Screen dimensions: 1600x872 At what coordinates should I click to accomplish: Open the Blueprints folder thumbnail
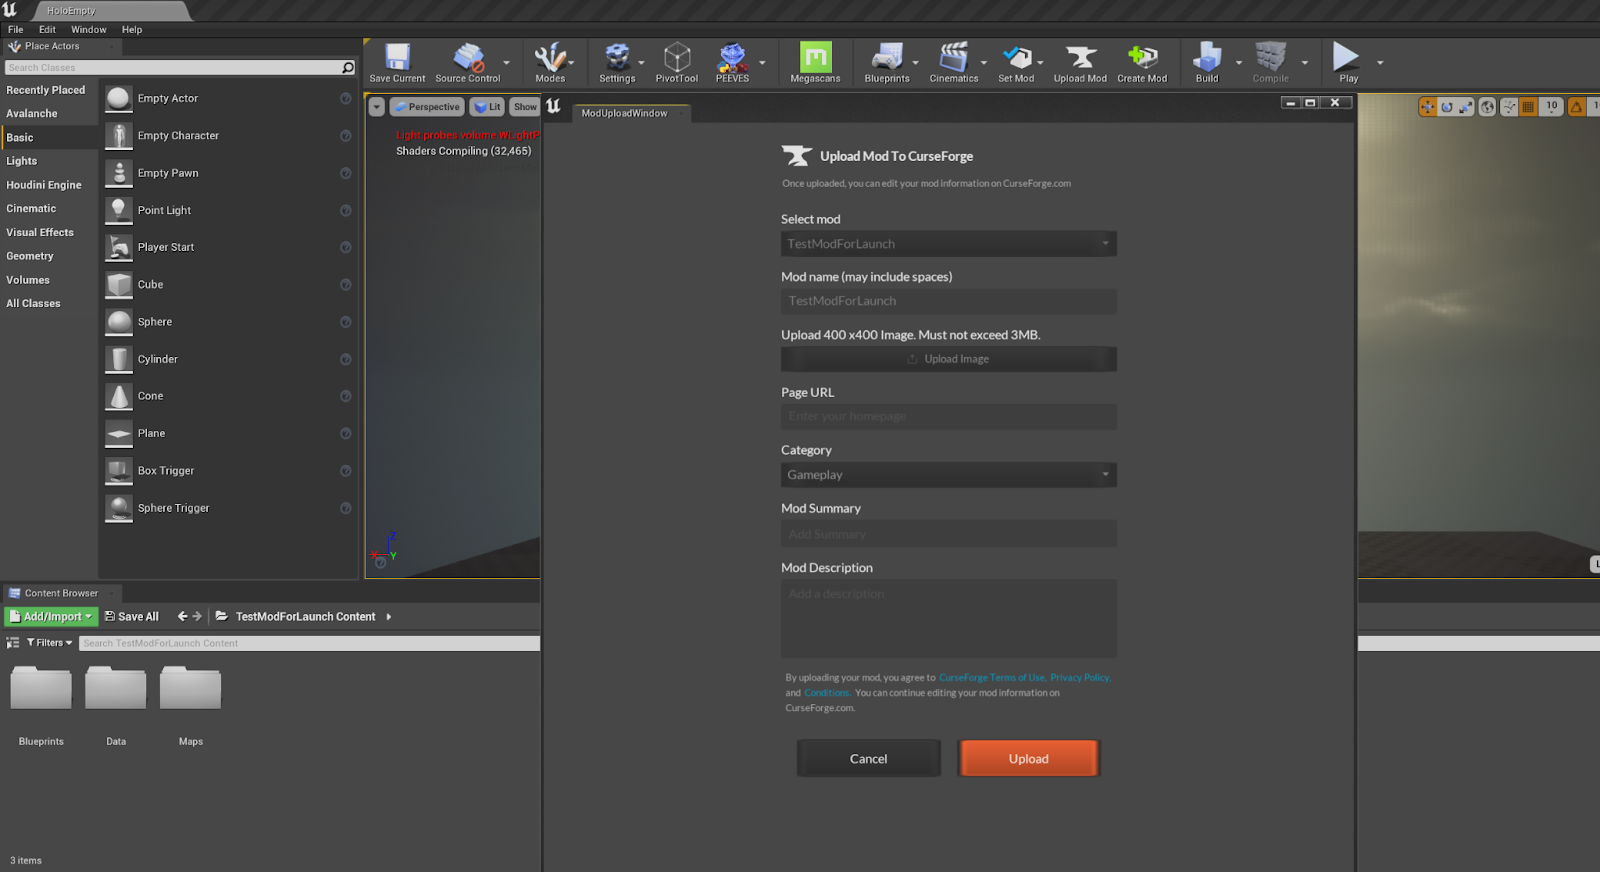tap(41, 688)
